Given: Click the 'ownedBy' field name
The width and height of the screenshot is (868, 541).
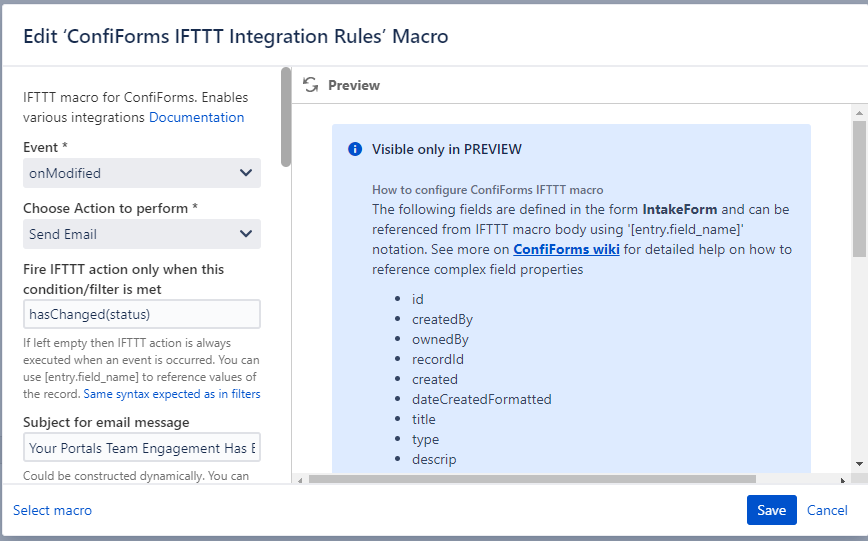Looking at the screenshot, I should tap(440, 339).
